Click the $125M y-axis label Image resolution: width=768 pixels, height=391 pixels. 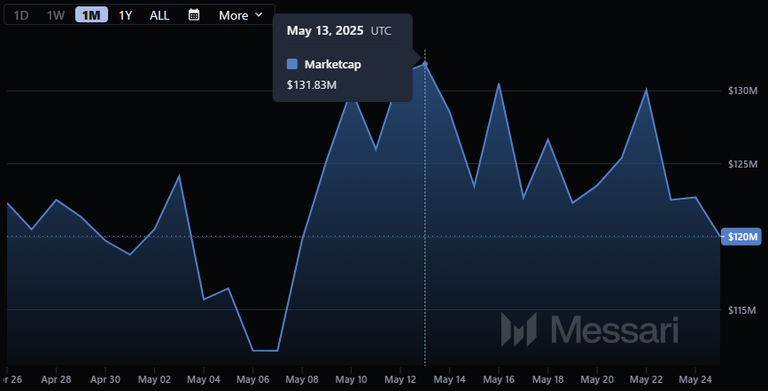(743, 164)
